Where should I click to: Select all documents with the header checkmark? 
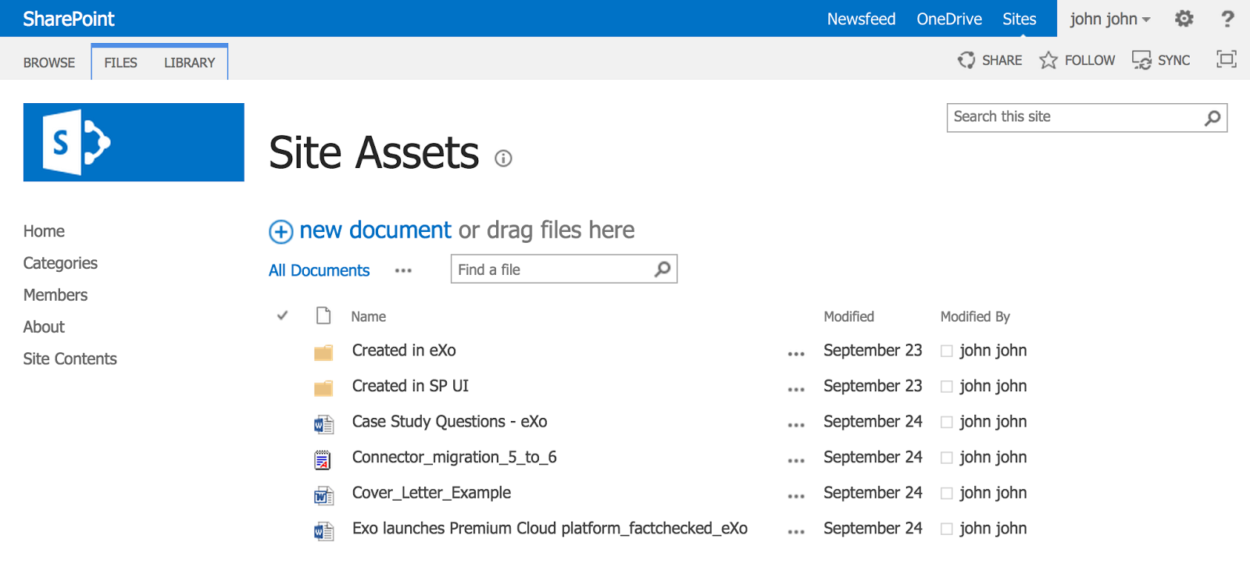(282, 315)
